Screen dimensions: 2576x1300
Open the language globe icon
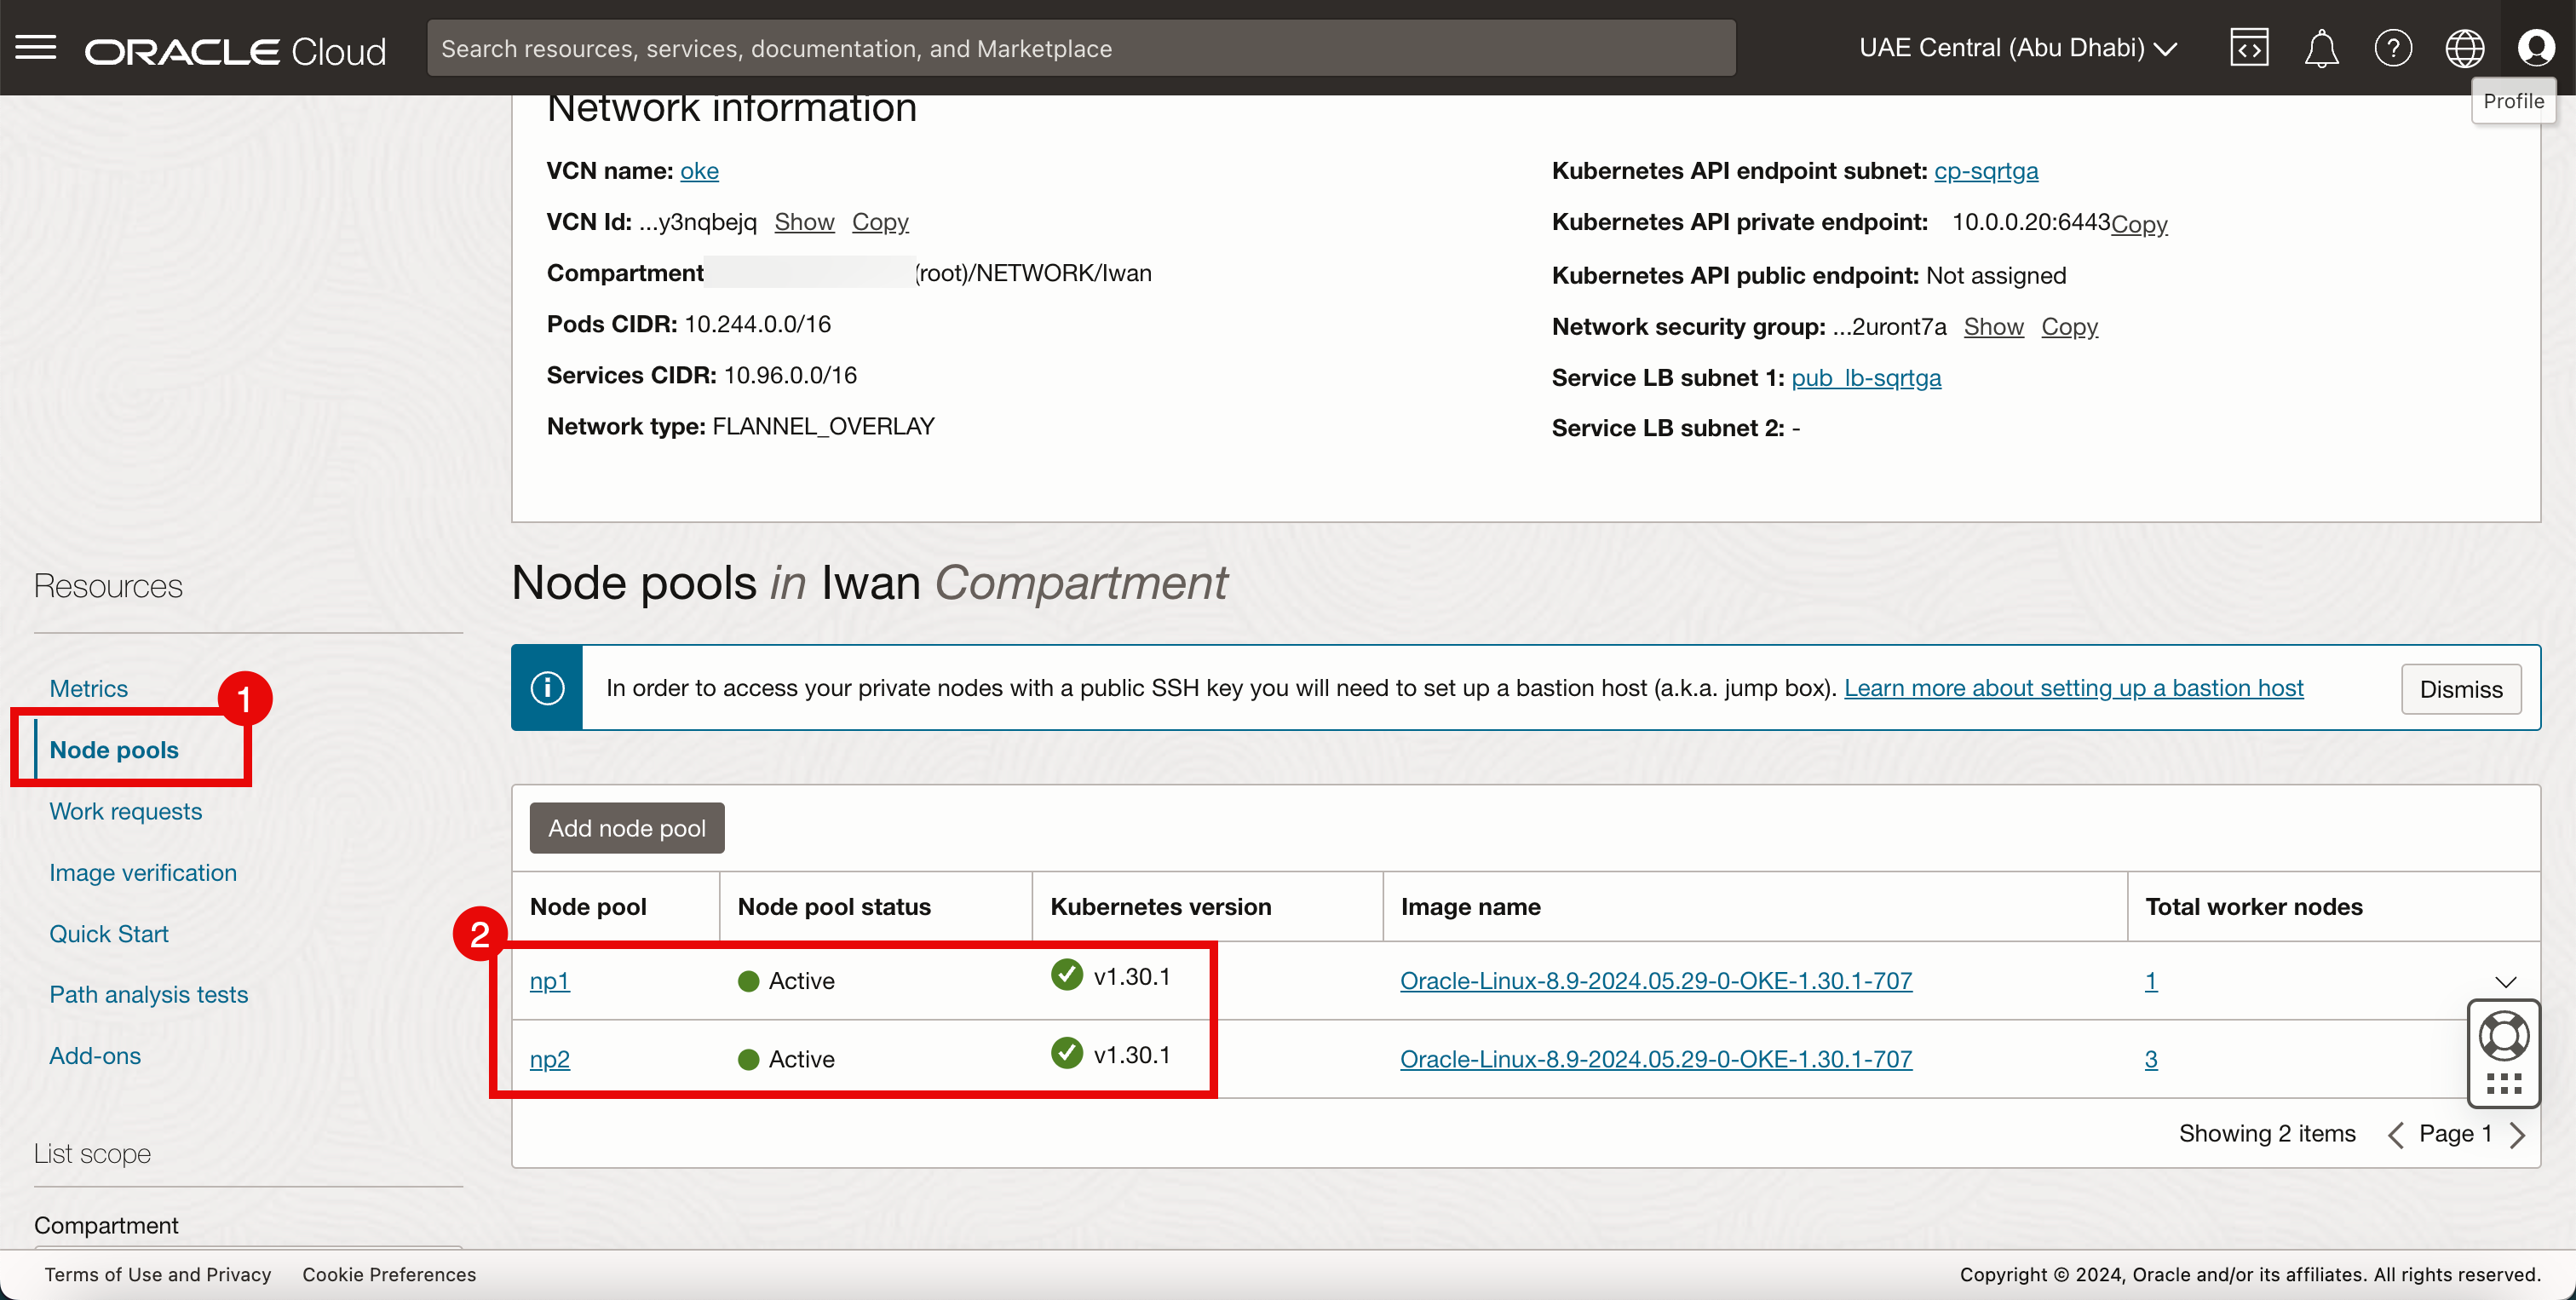(2464, 48)
